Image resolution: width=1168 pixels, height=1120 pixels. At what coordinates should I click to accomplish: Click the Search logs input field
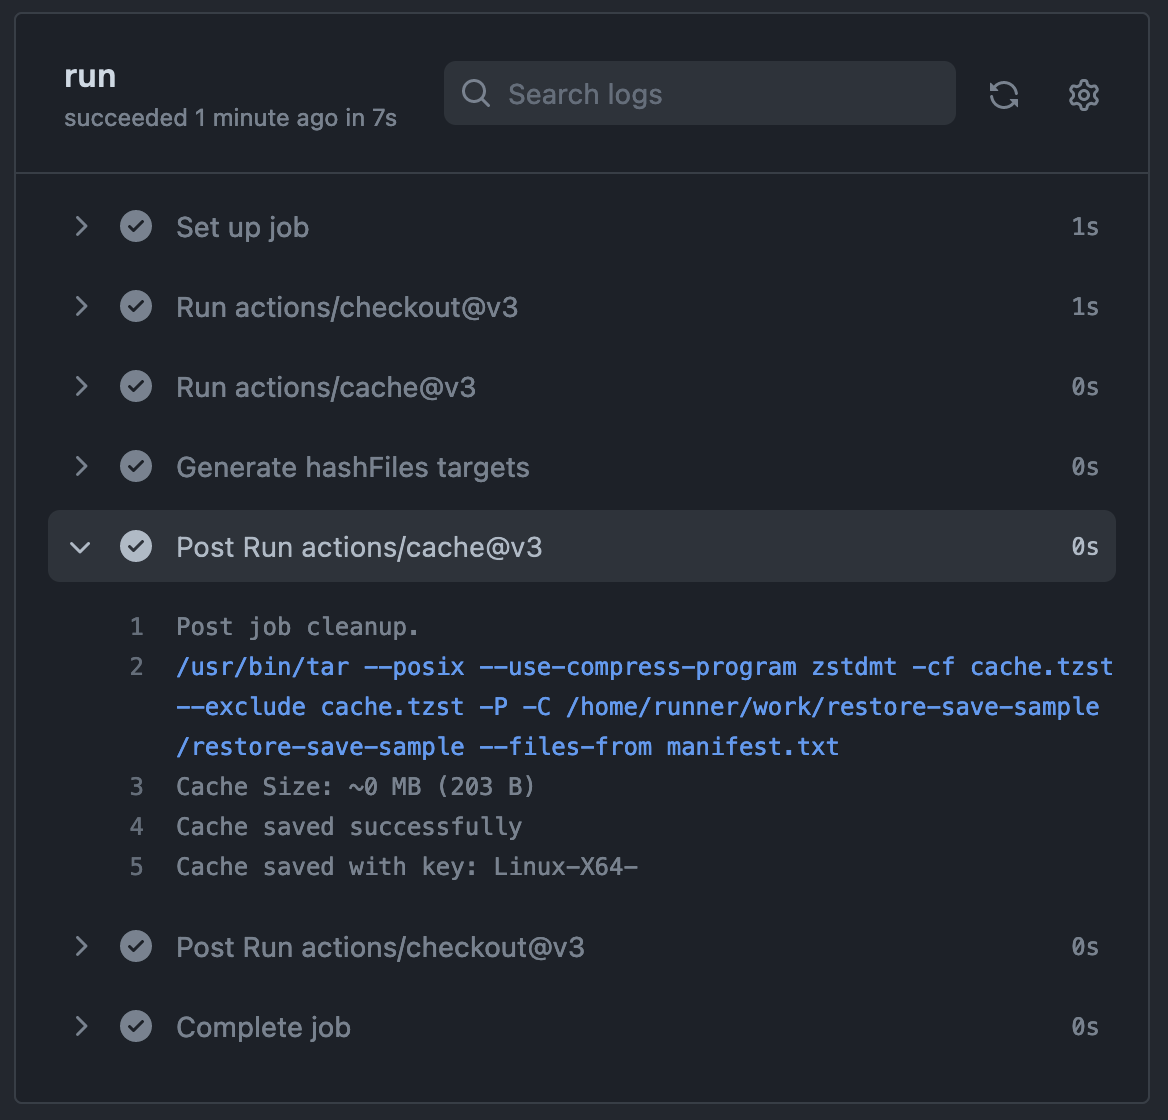[x=699, y=93]
